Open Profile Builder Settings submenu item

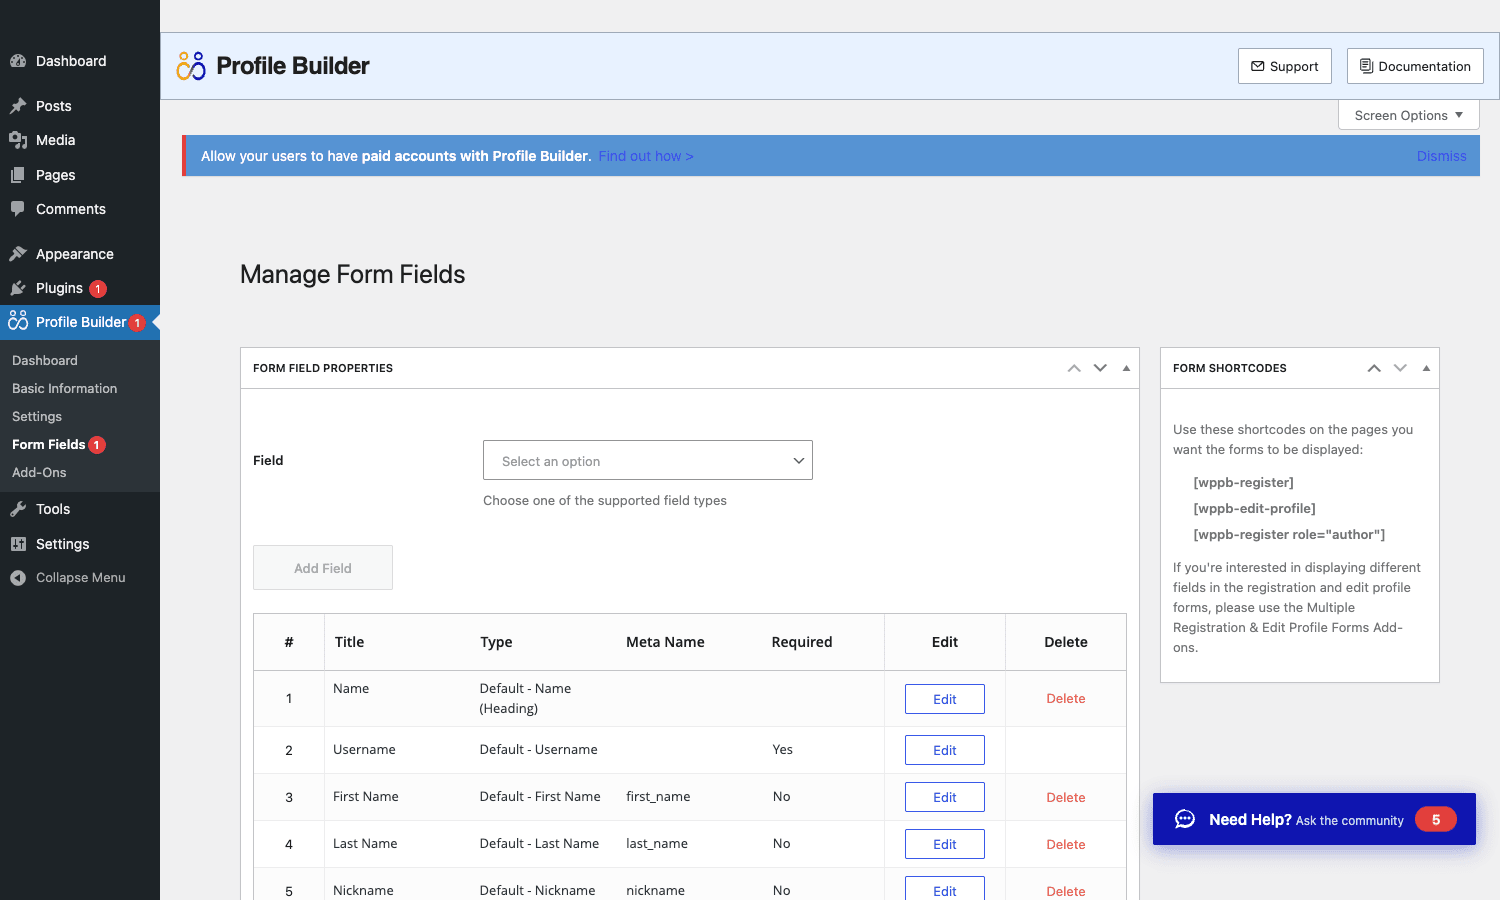pyautogui.click(x=37, y=416)
